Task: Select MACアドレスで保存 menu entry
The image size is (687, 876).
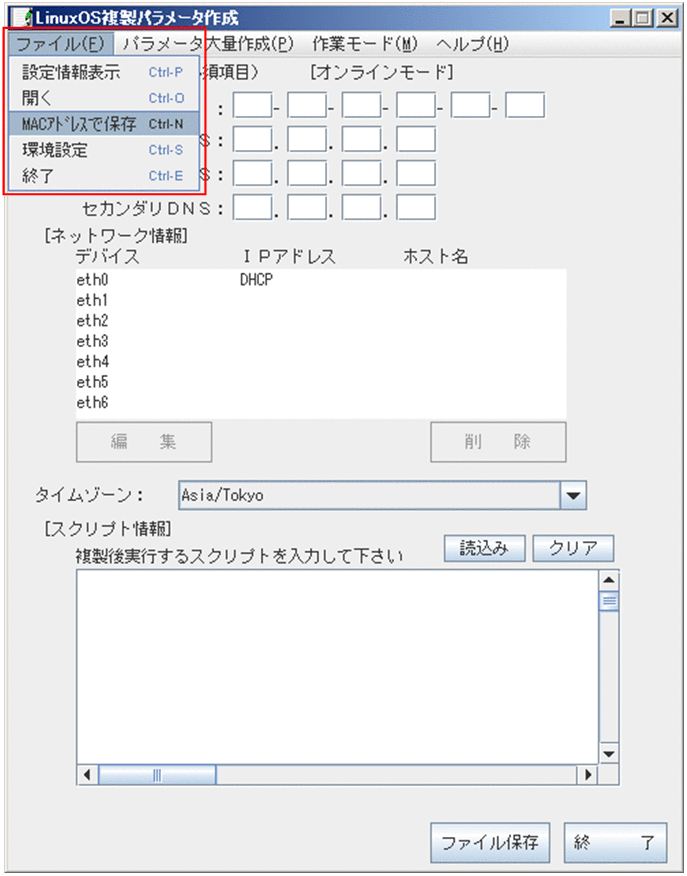Action: [x=104, y=124]
